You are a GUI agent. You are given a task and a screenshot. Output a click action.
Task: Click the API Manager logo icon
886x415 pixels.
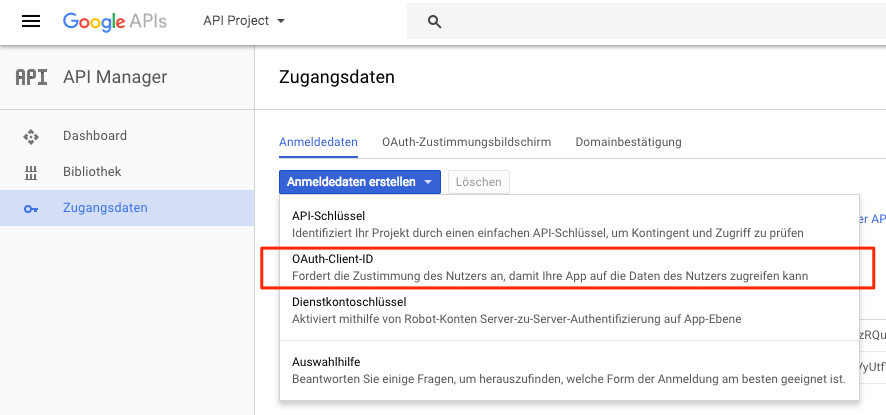(x=31, y=77)
